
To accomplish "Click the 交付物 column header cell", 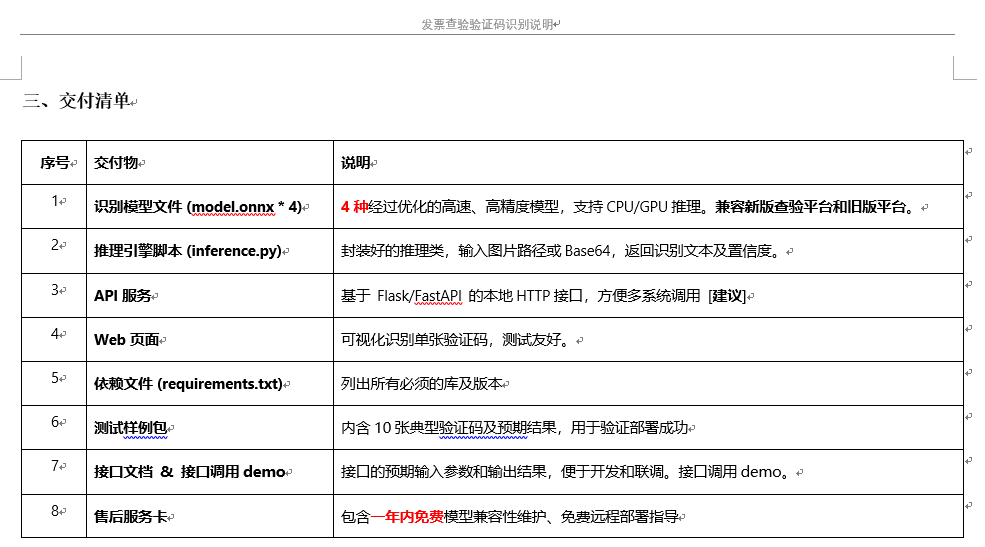I will [210, 163].
